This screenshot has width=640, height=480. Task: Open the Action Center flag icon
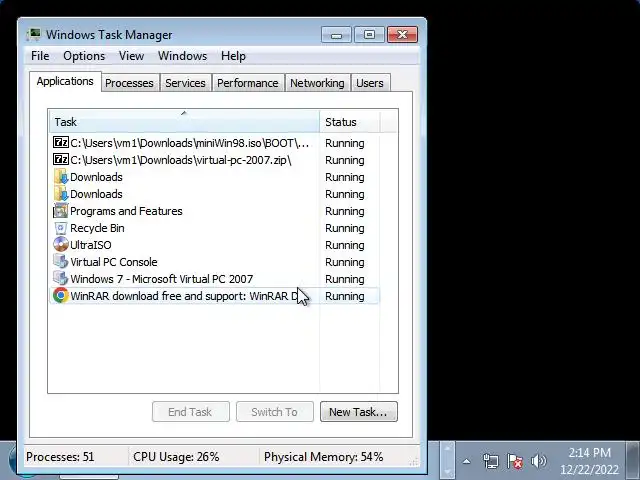pyautogui.click(x=515, y=461)
